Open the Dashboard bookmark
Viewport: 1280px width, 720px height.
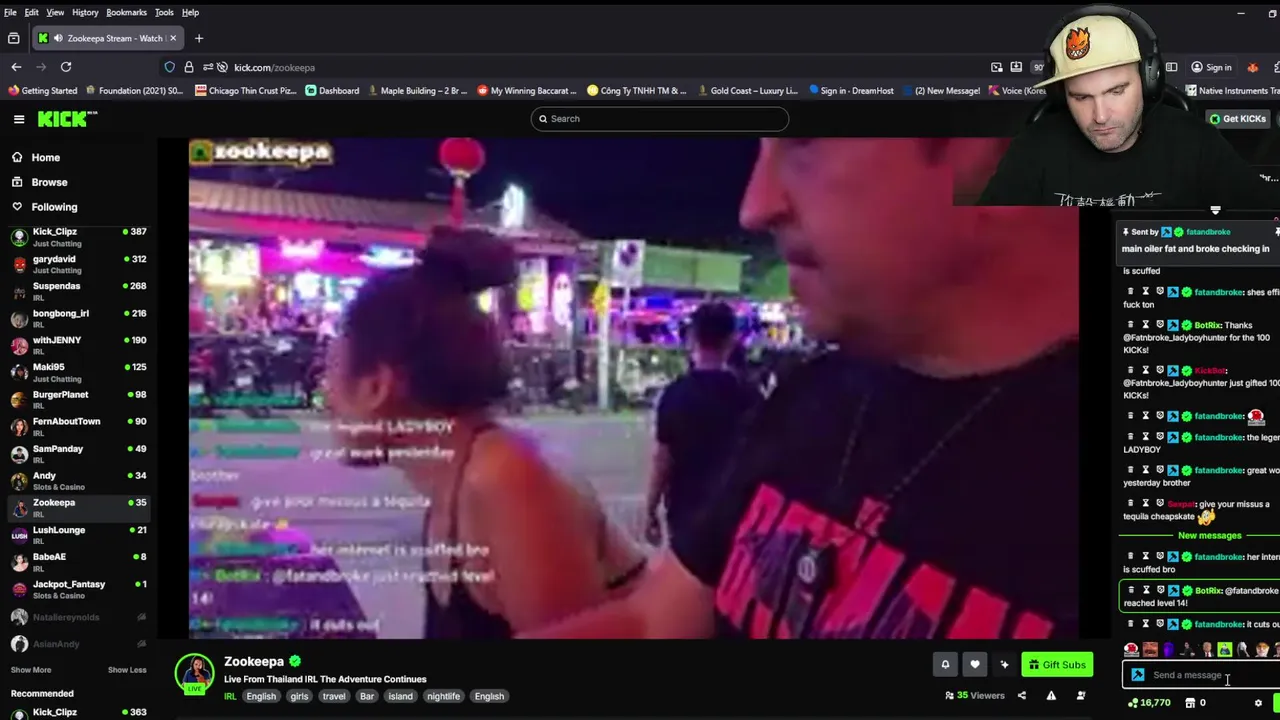332,90
